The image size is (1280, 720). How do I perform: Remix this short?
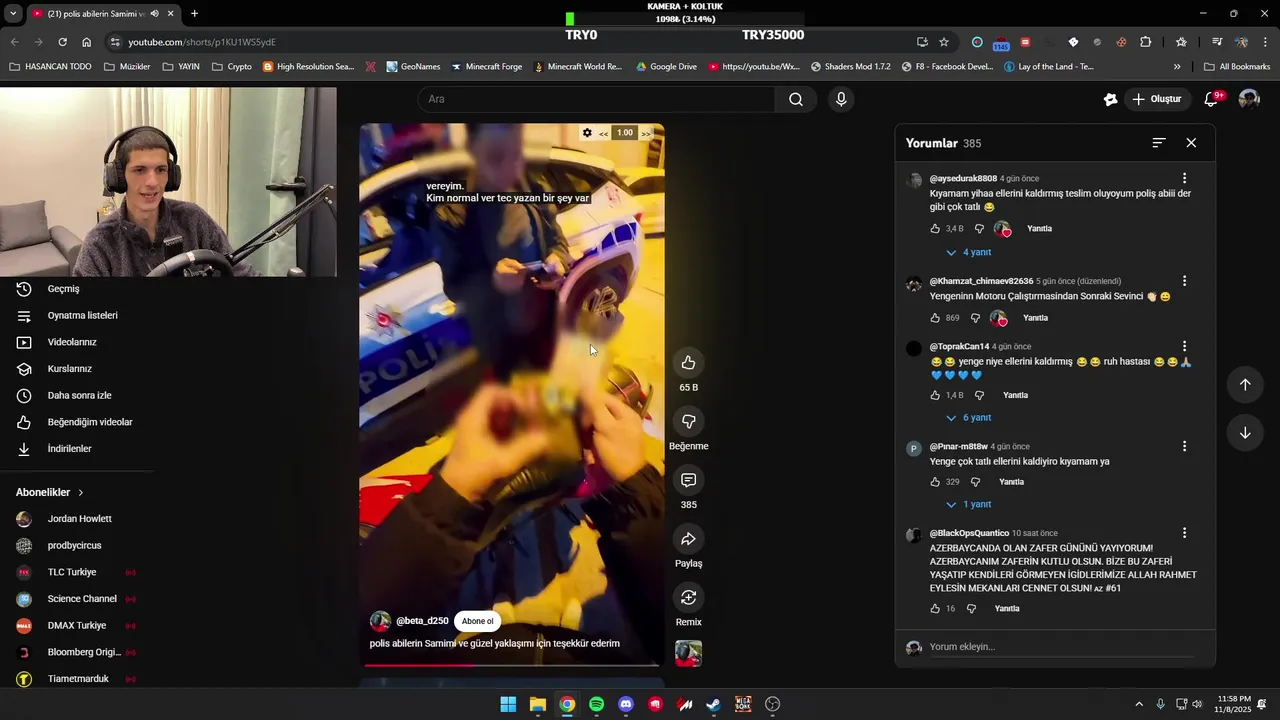coord(688,598)
